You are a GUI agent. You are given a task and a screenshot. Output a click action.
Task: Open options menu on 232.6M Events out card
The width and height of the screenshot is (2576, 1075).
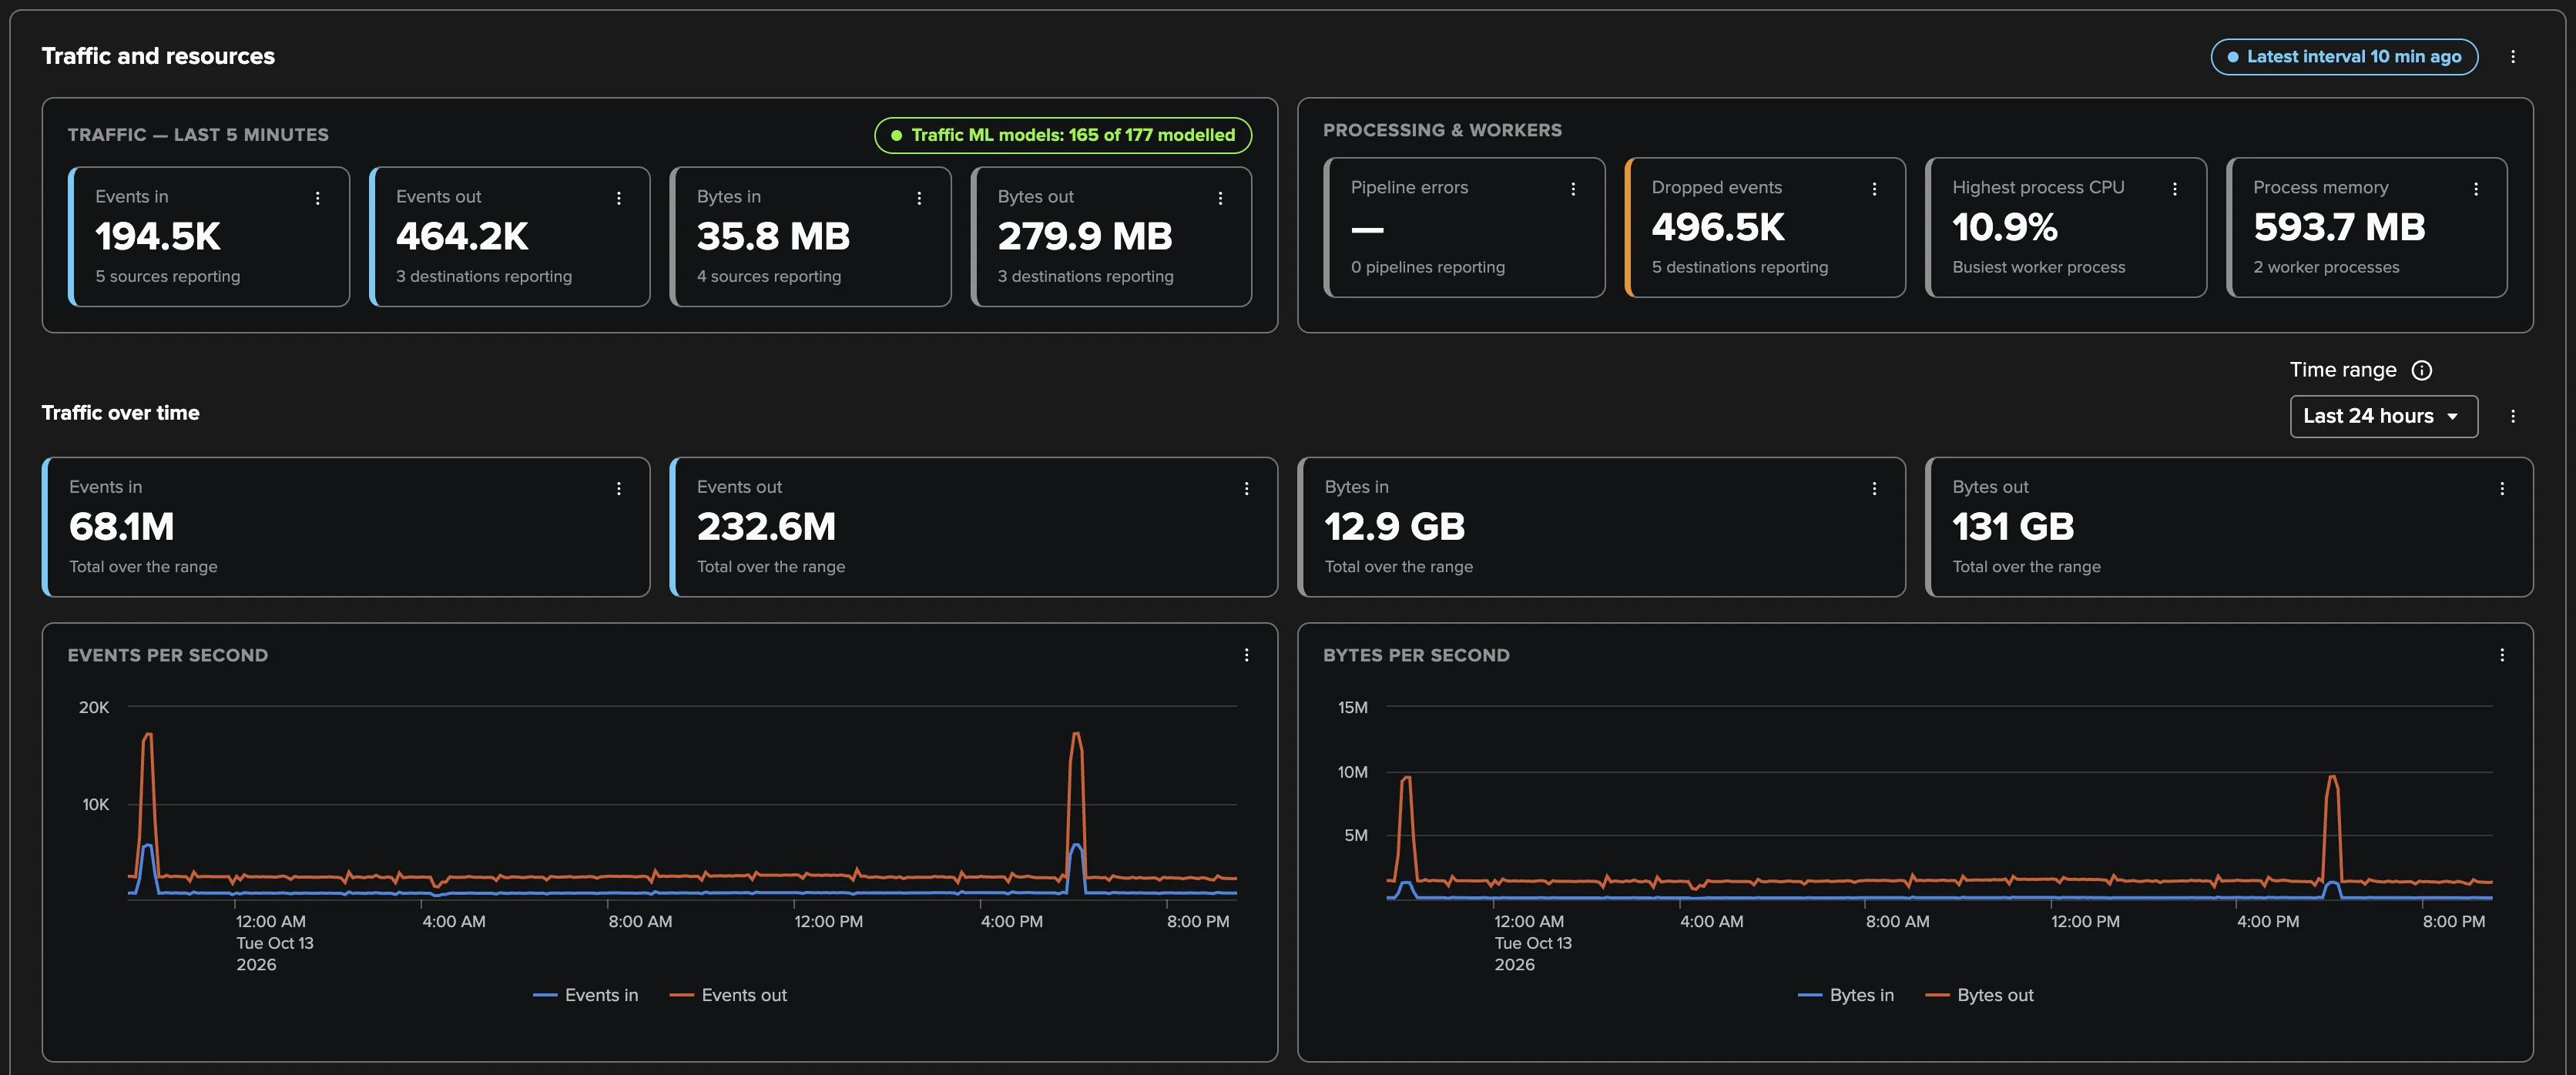pyautogui.click(x=1246, y=488)
